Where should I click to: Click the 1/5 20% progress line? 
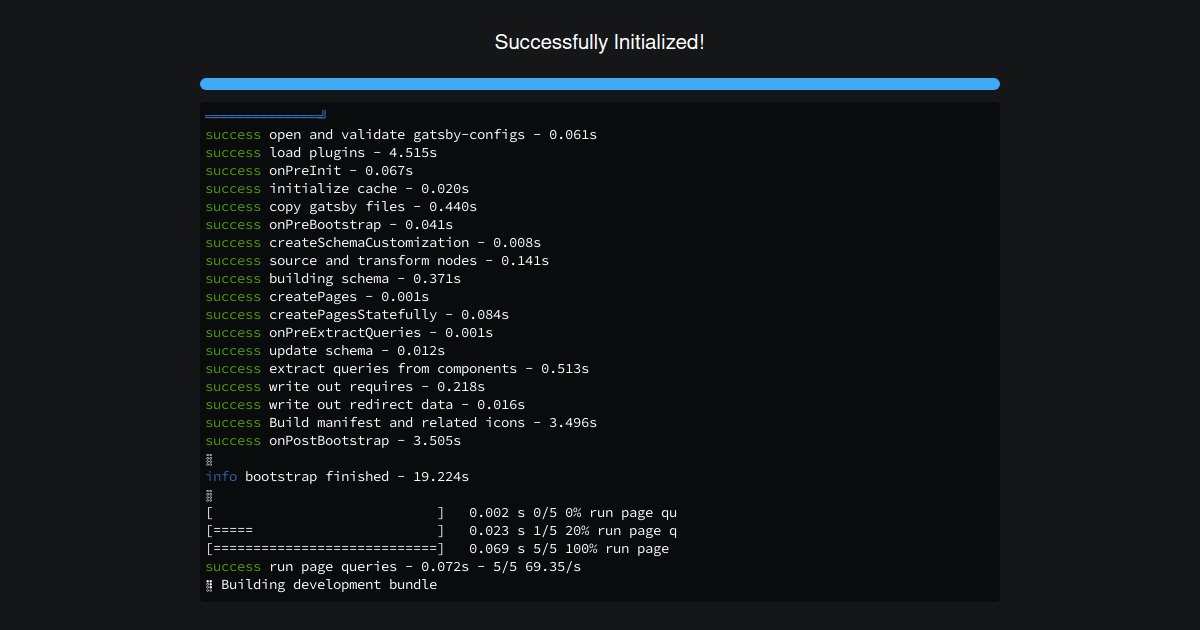(x=441, y=530)
